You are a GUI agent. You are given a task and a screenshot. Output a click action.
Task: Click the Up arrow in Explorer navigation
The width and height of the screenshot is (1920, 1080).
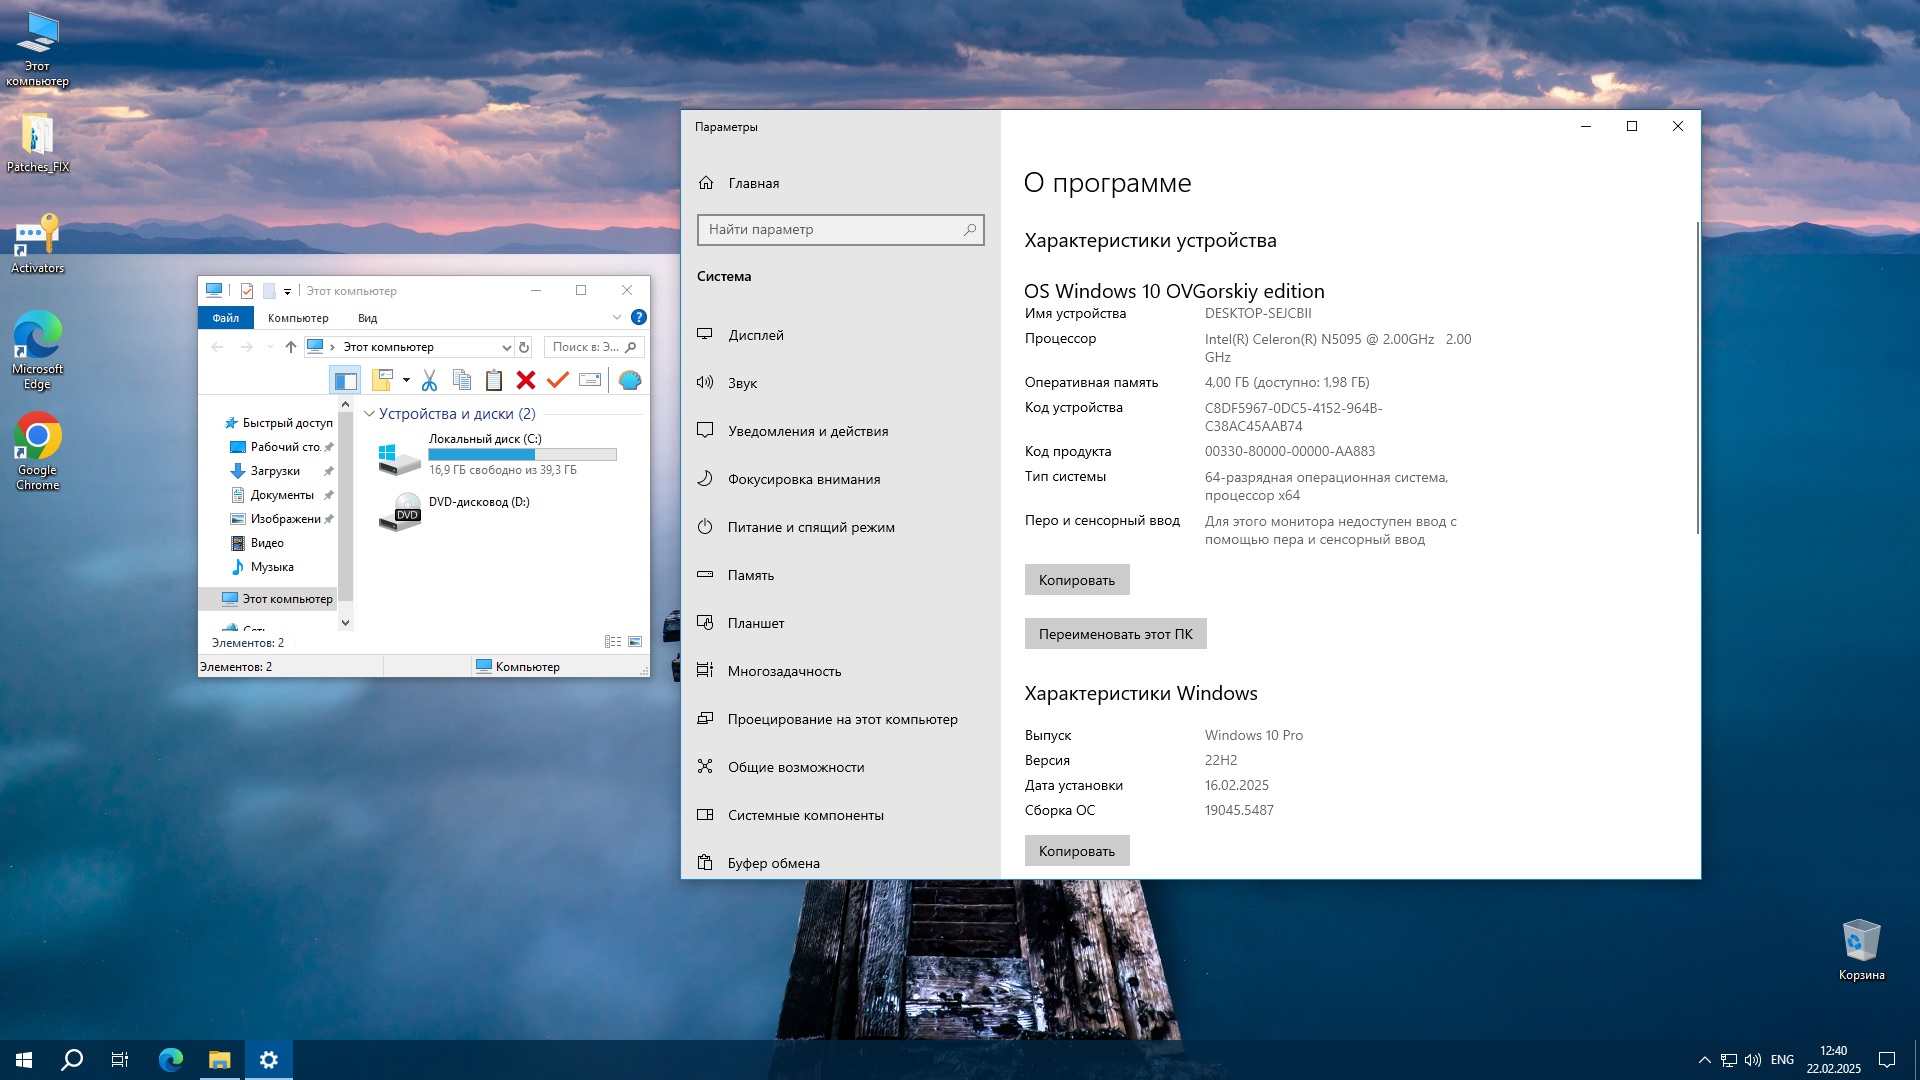coord(291,347)
